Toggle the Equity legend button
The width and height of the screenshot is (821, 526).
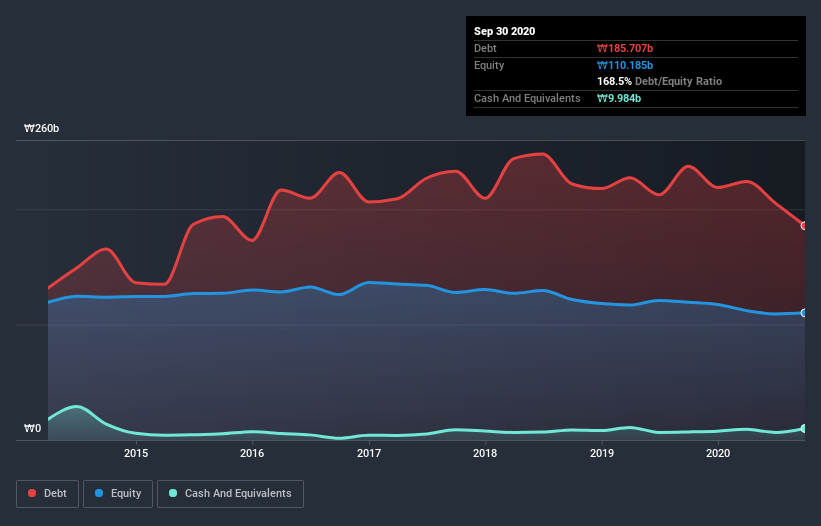(118, 494)
